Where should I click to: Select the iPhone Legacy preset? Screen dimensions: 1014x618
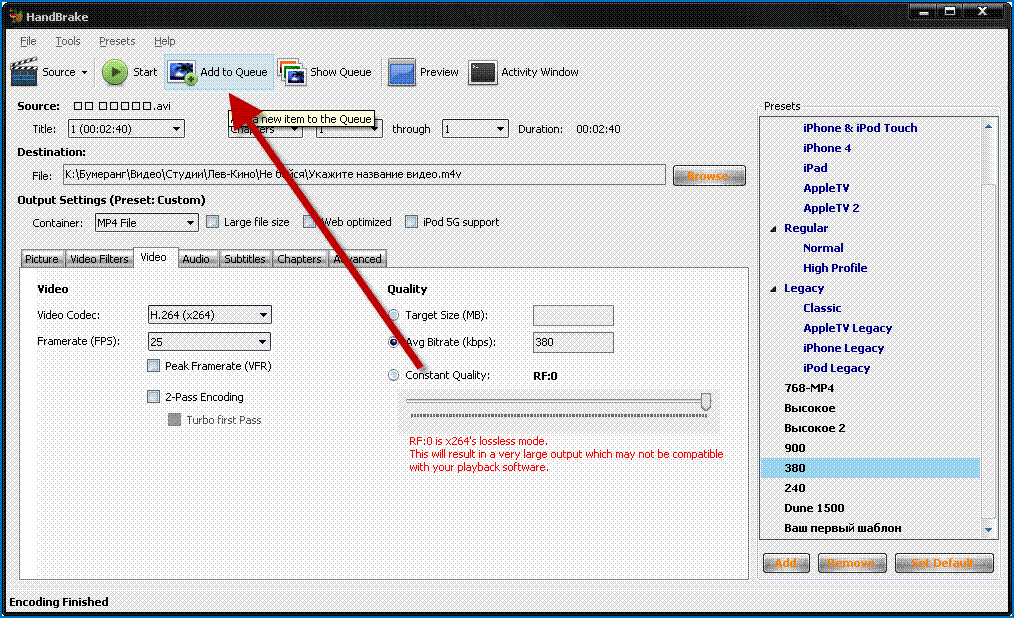click(x=843, y=348)
